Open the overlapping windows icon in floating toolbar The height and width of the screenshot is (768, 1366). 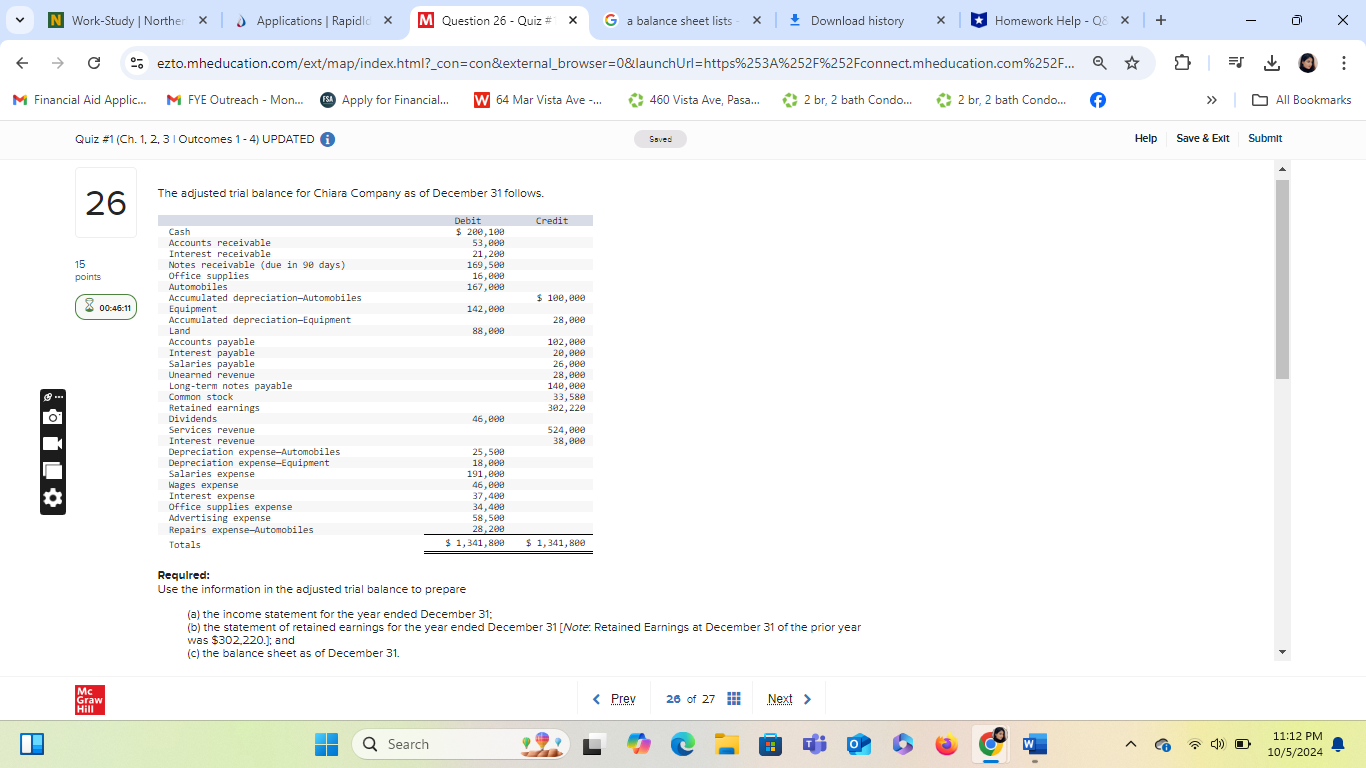pos(53,470)
